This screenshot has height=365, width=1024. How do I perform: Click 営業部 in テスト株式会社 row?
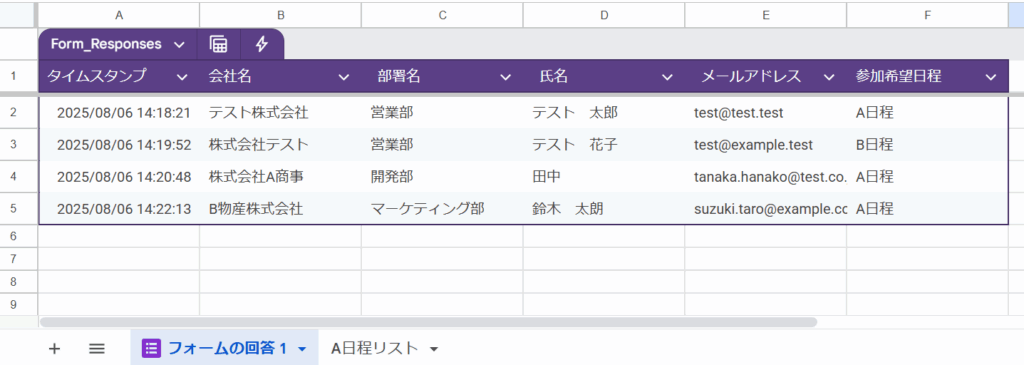[442, 113]
